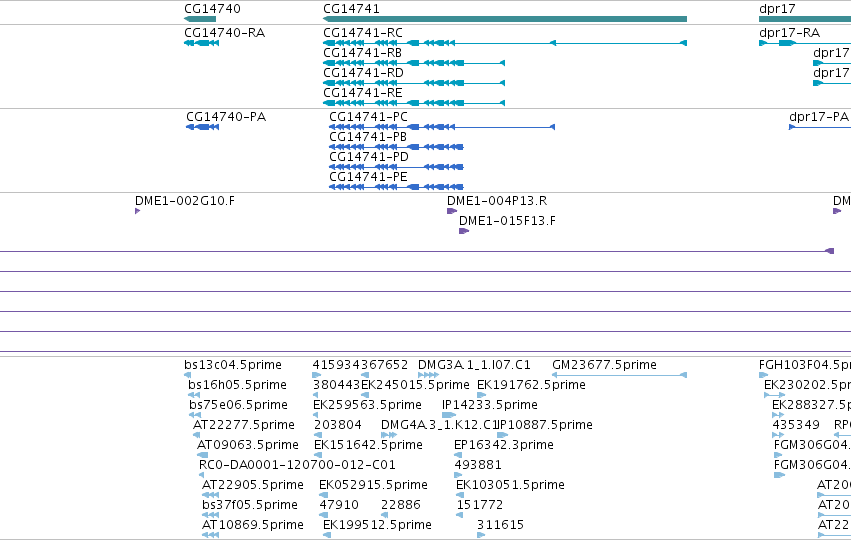Click the CG14741-PC protein label
The width and height of the screenshot is (851, 540).
tap(369, 117)
